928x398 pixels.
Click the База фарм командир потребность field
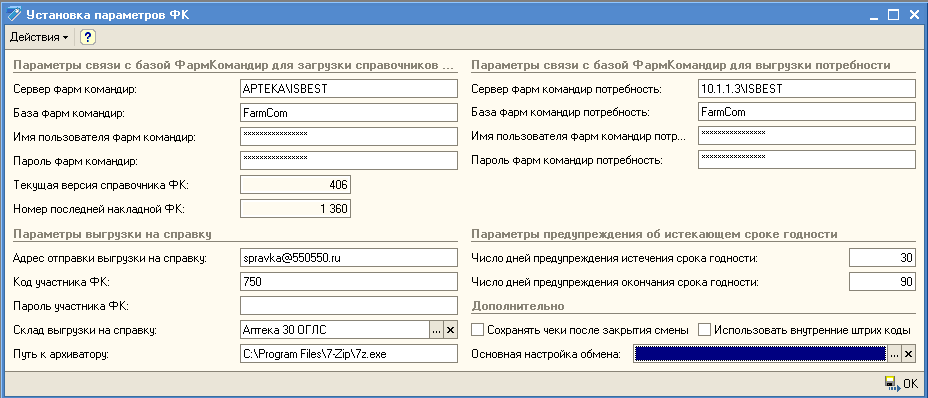(807, 112)
